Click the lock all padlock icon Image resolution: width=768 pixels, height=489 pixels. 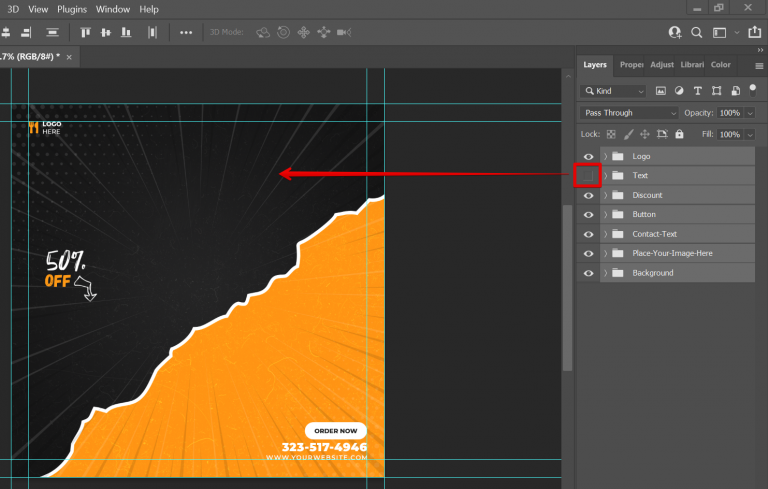[679, 134]
